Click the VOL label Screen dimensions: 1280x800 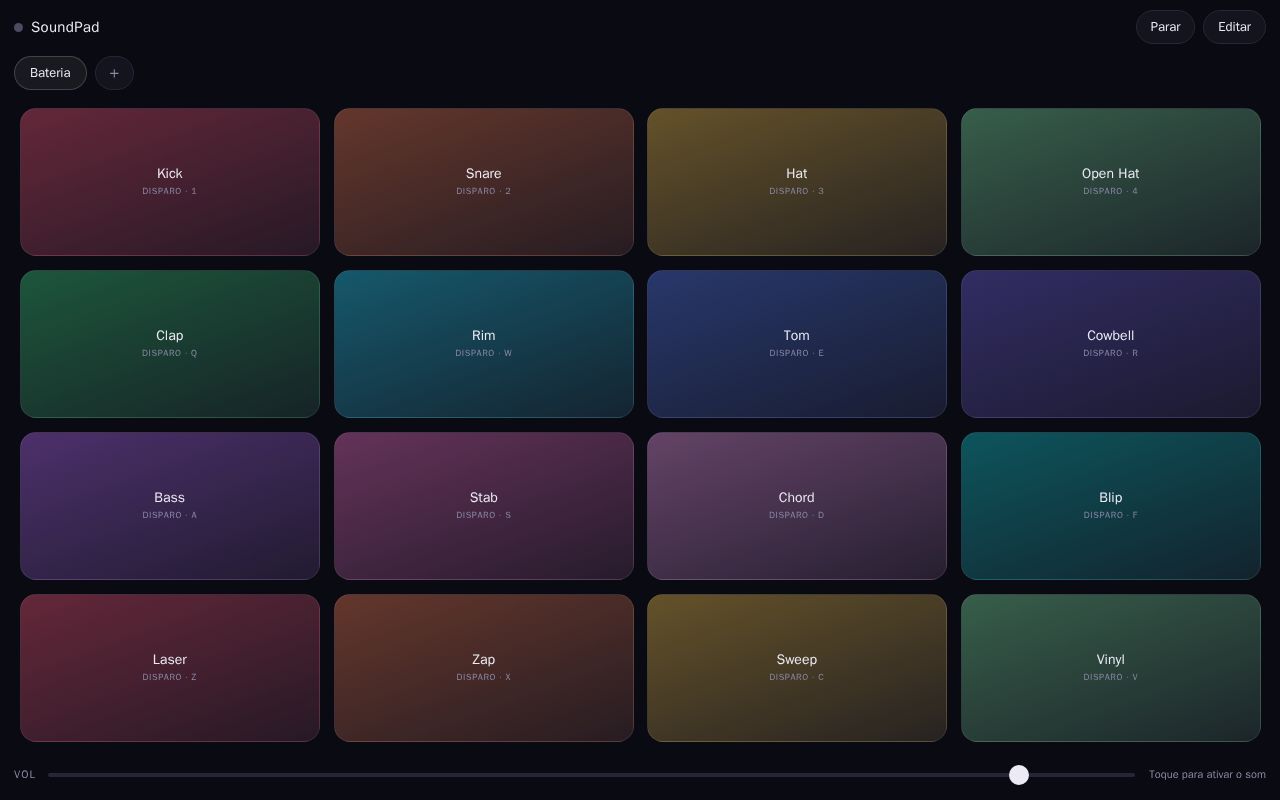[x=25, y=775]
